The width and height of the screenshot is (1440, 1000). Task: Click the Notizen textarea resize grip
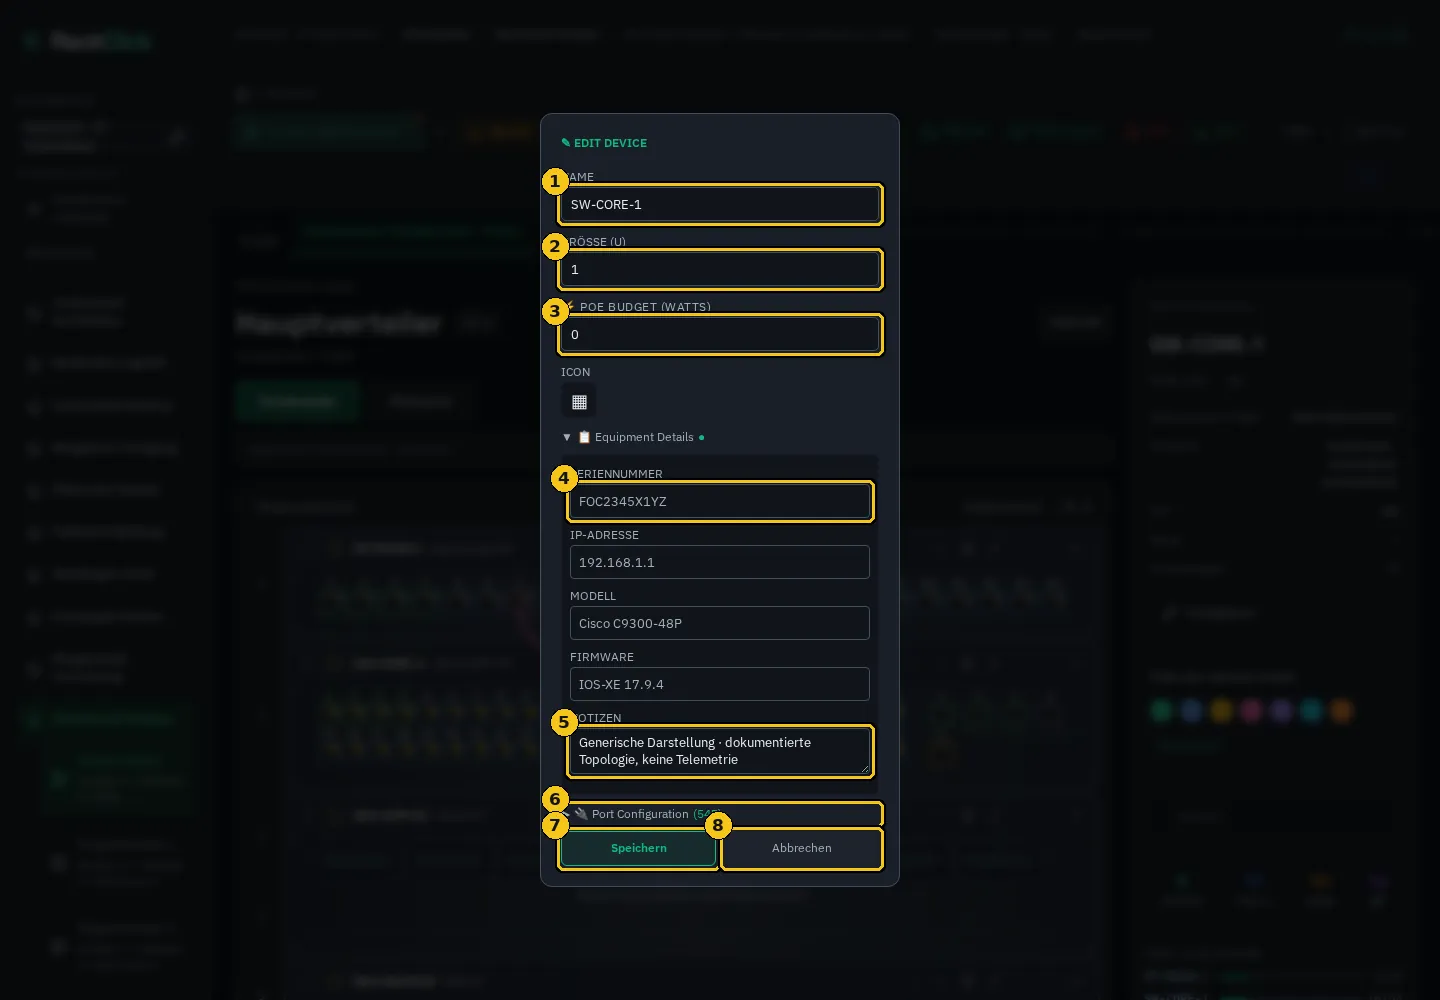tap(864, 768)
